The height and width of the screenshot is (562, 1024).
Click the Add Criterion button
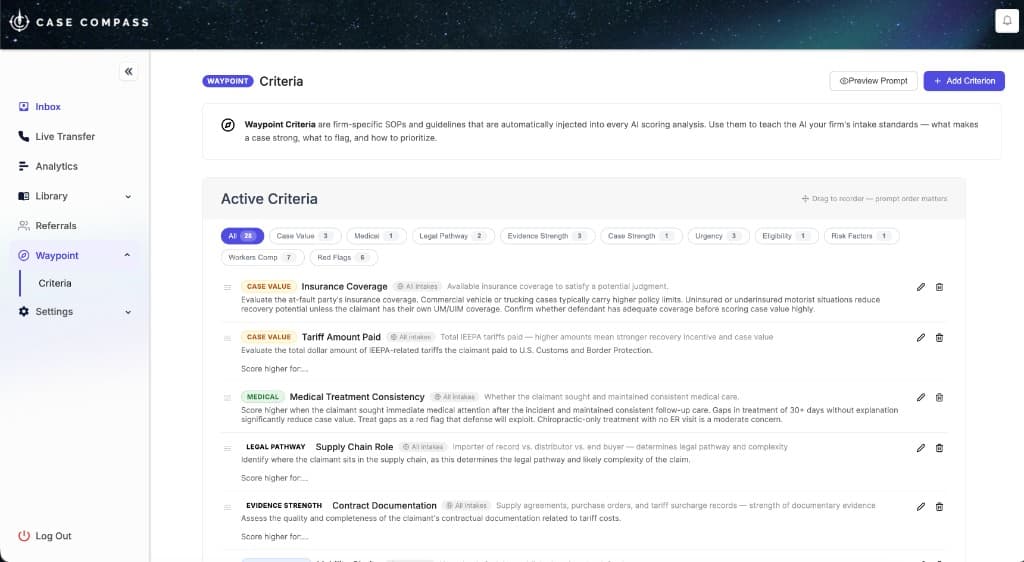[x=964, y=81]
